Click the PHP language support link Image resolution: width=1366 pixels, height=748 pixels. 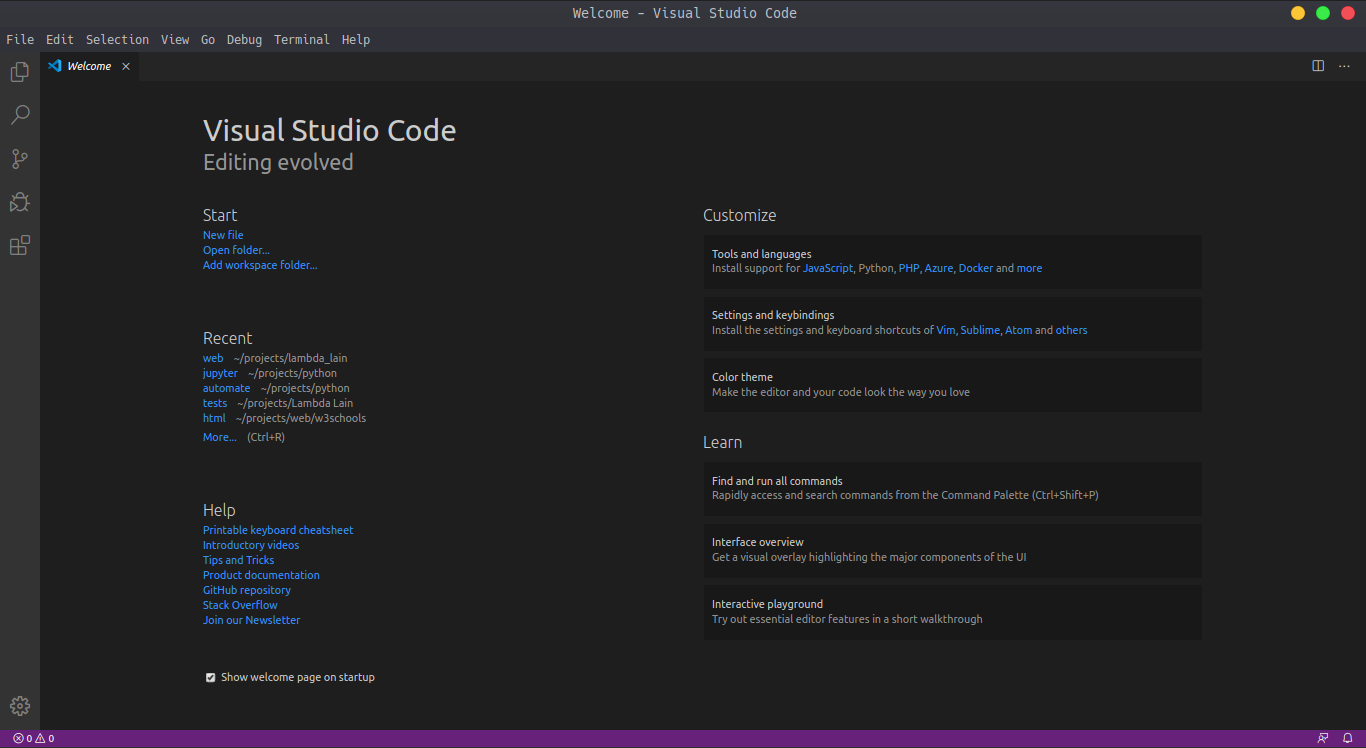[x=909, y=268]
